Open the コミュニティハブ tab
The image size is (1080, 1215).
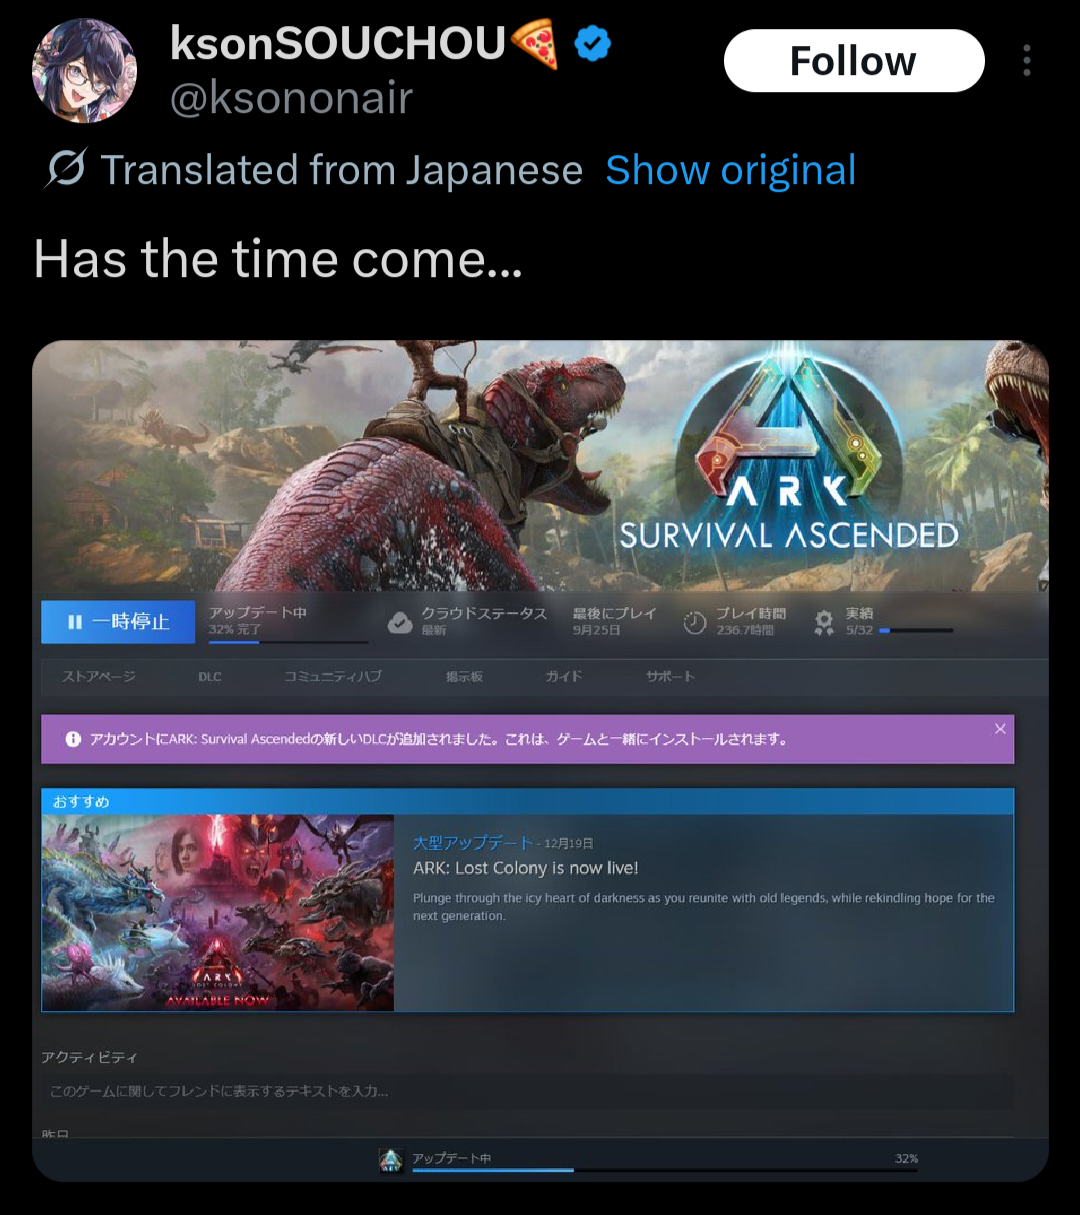[333, 677]
